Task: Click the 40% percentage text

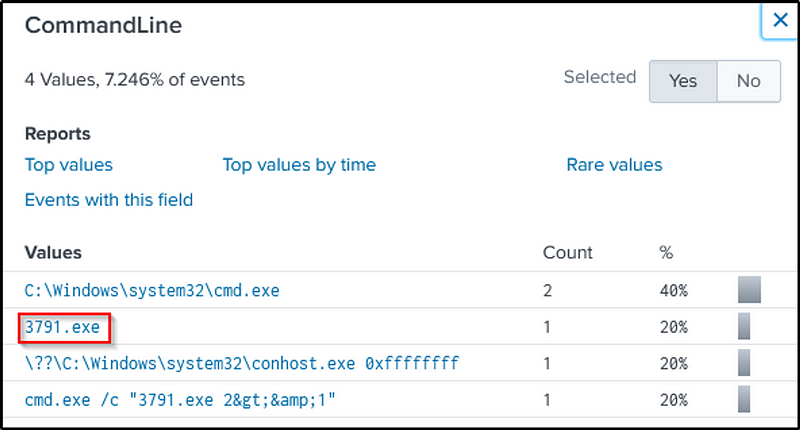Action: [673, 291]
